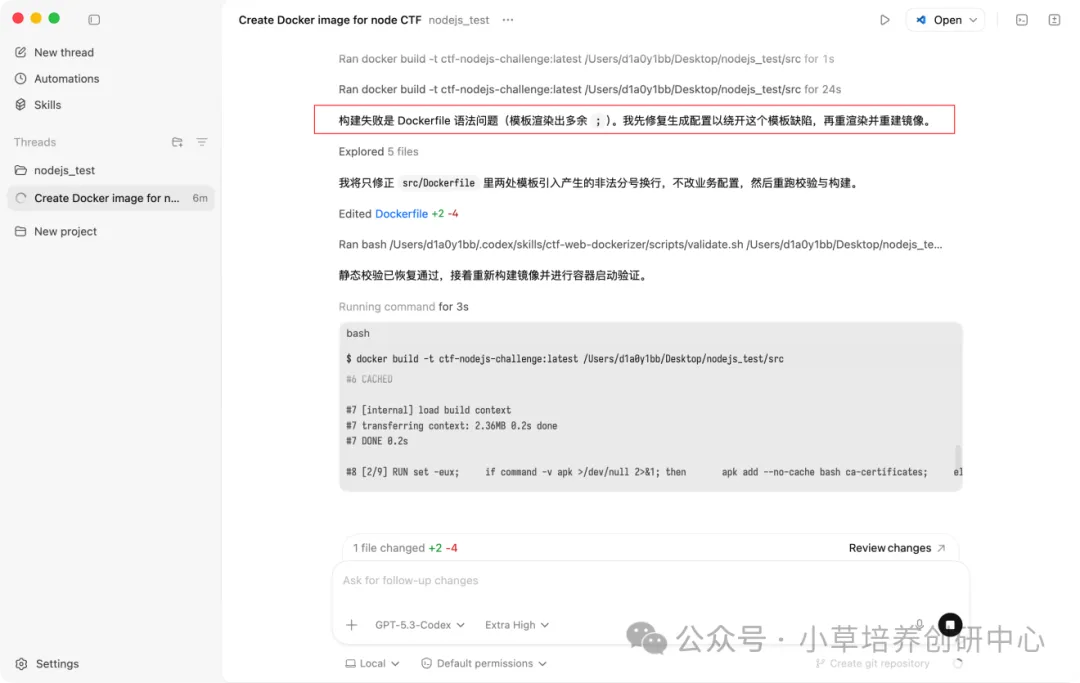Click the 'Running command for 3s' status
This screenshot has width=1080, height=683.
(x=404, y=306)
